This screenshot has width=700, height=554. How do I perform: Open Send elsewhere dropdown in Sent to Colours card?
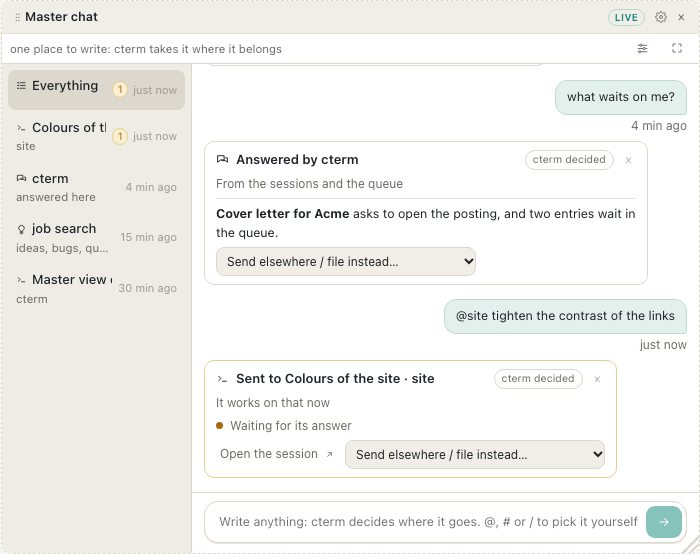point(475,454)
